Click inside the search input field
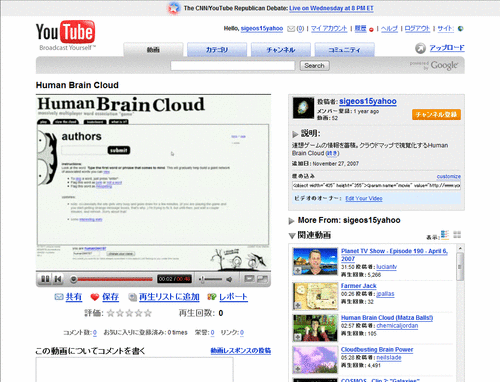Screen dimensions: 500x382 point(233,66)
